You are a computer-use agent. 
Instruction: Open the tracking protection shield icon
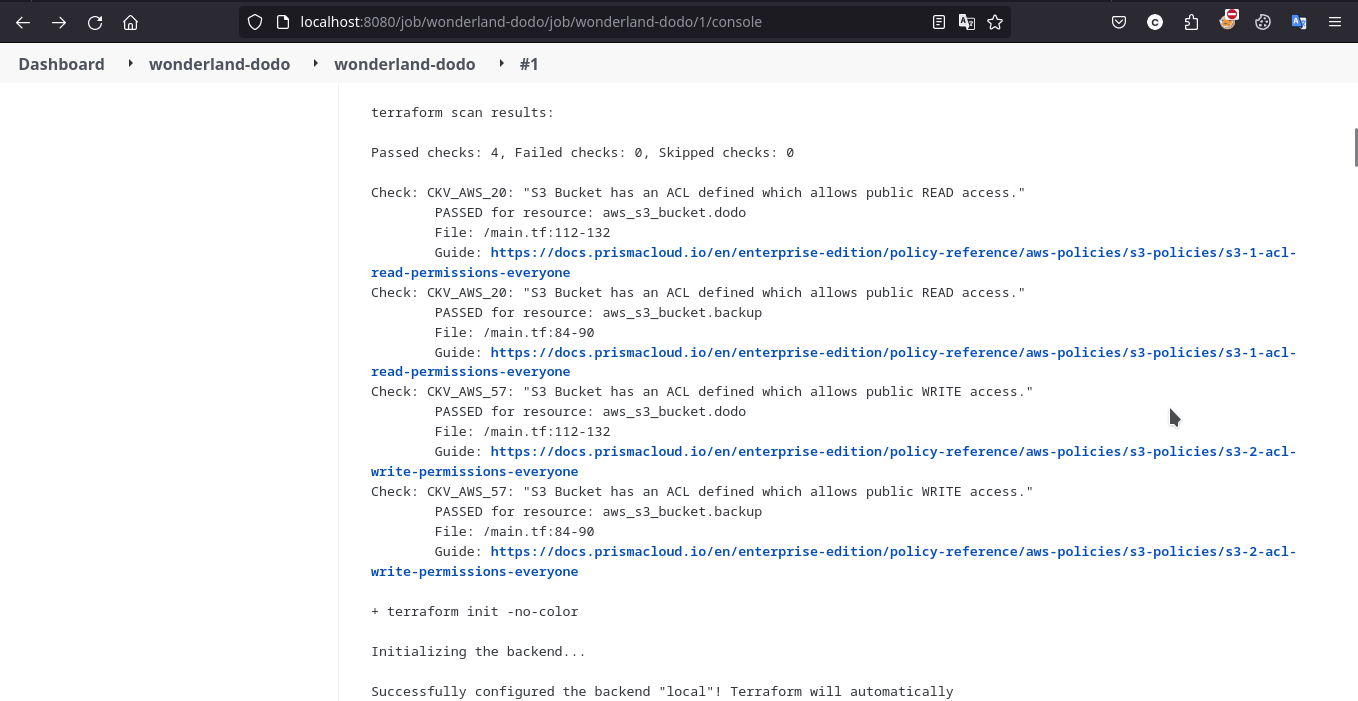pos(255,22)
